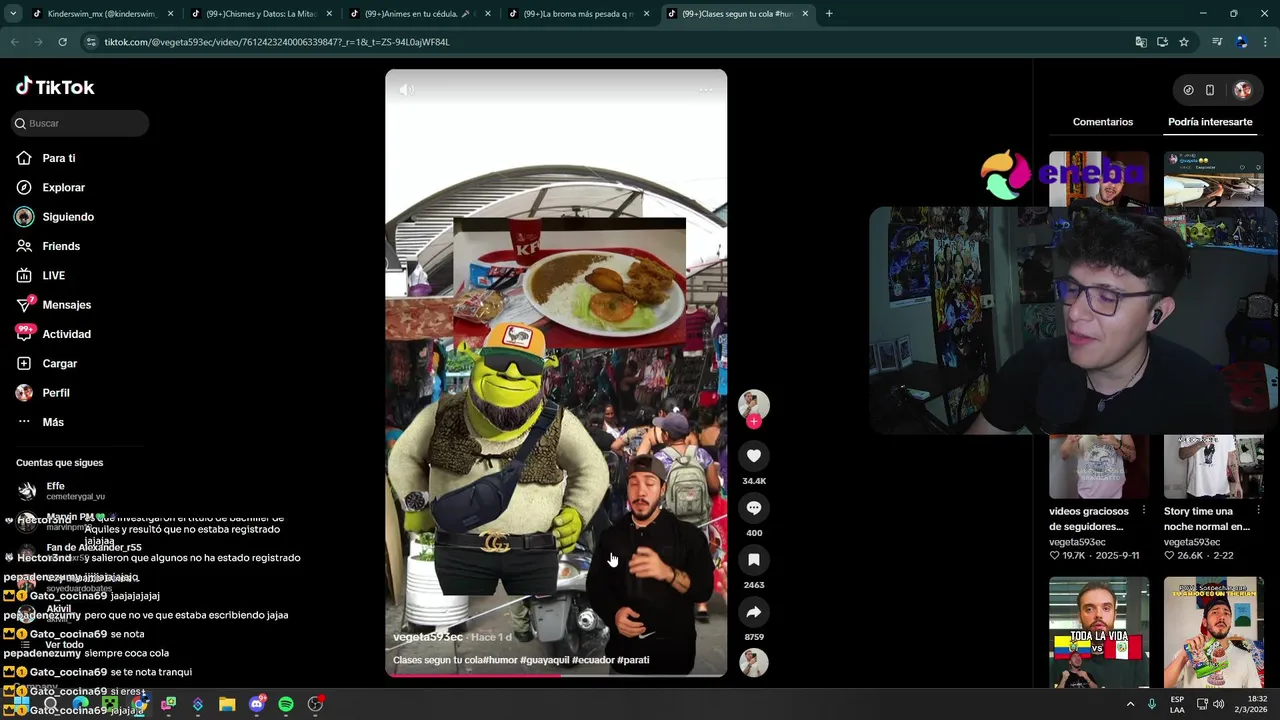Click the #guayaquil hashtag in the caption
Viewport: 1280px width, 720px height.
coord(545,660)
